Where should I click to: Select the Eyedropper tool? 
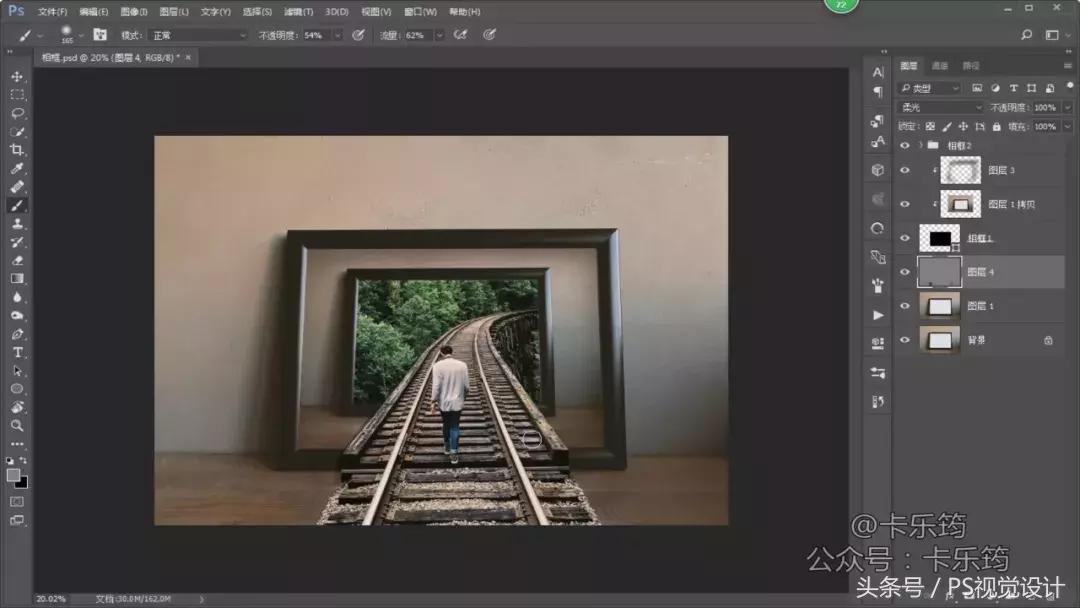click(x=17, y=168)
